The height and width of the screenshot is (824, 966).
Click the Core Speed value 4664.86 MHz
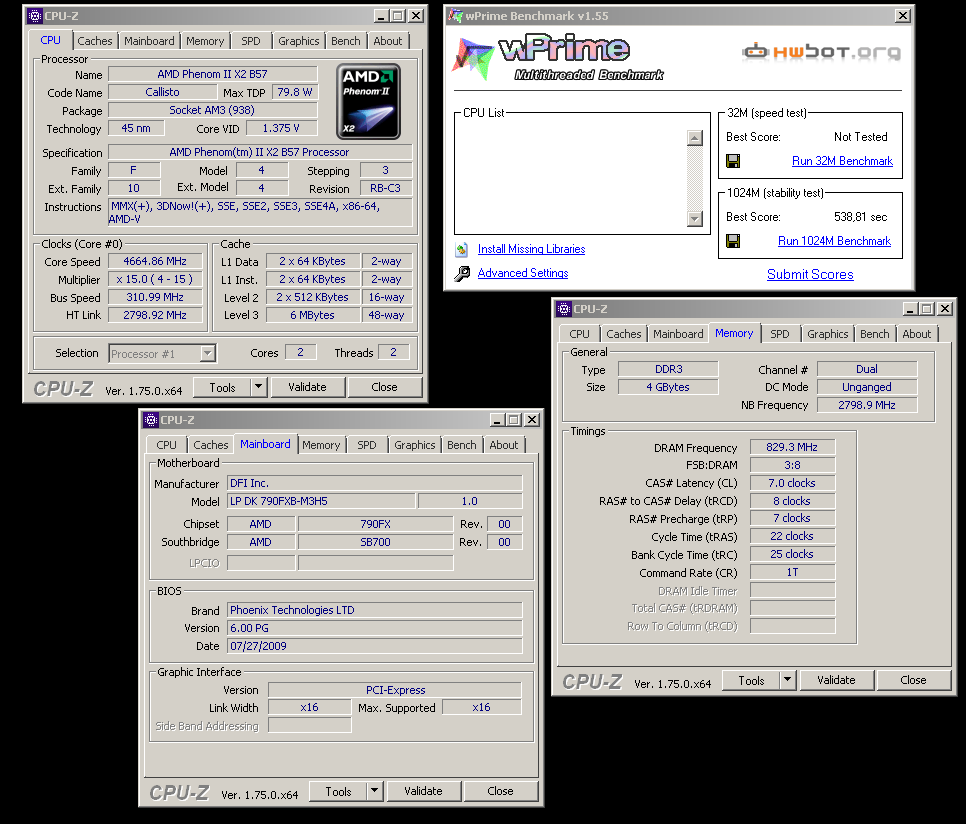tap(155, 261)
